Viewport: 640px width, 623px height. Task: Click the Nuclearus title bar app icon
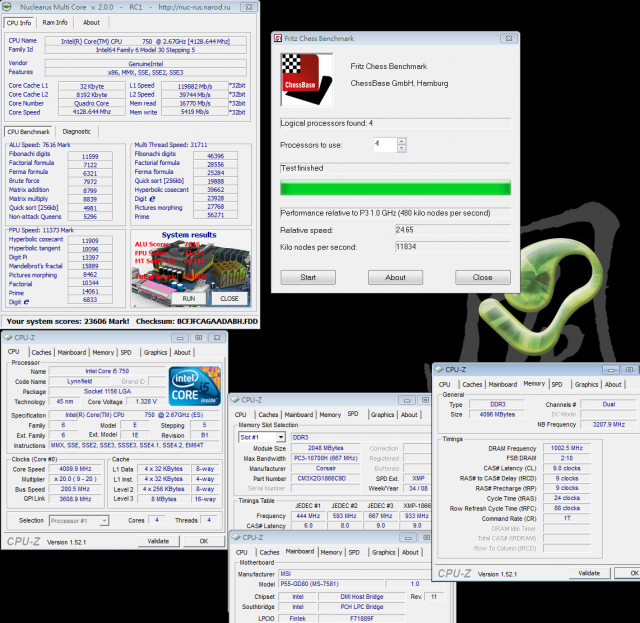(x=7, y=7)
